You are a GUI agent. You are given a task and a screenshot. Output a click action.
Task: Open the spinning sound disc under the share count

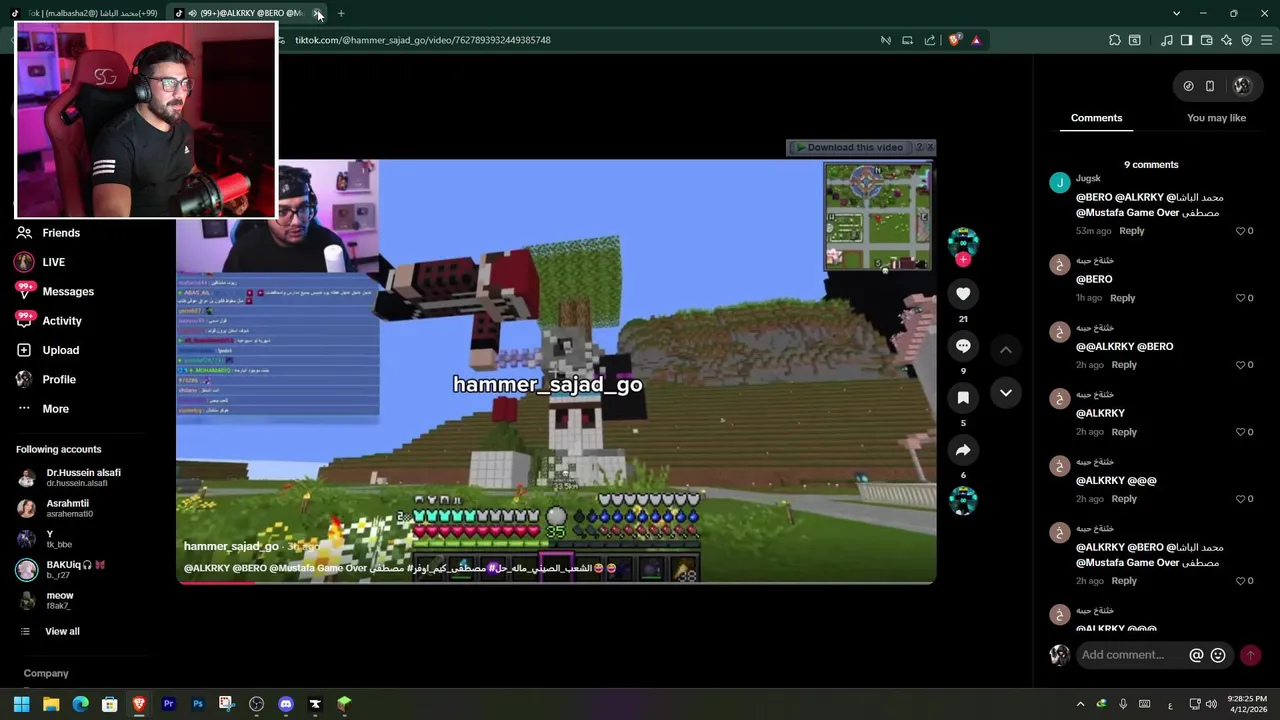[x=963, y=500]
